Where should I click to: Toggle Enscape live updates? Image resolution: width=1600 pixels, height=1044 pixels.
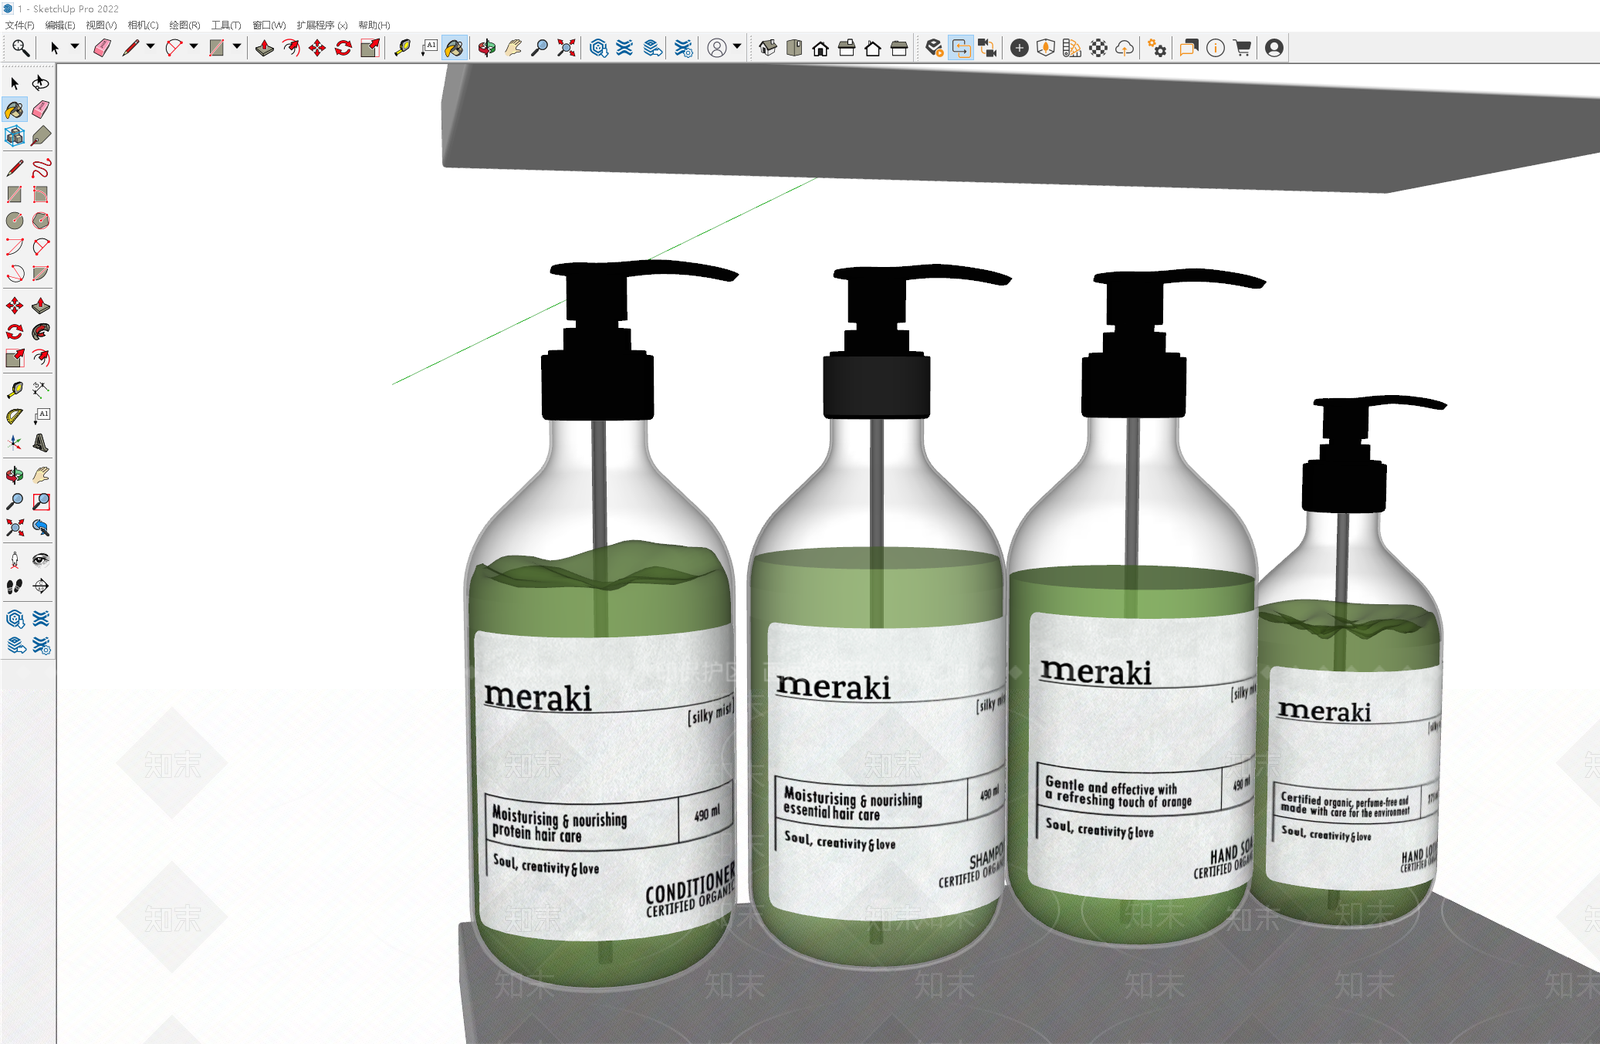[961, 48]
